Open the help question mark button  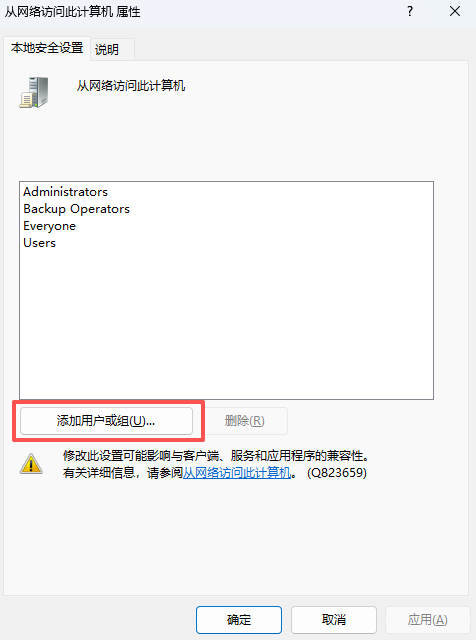pos(410,11)
